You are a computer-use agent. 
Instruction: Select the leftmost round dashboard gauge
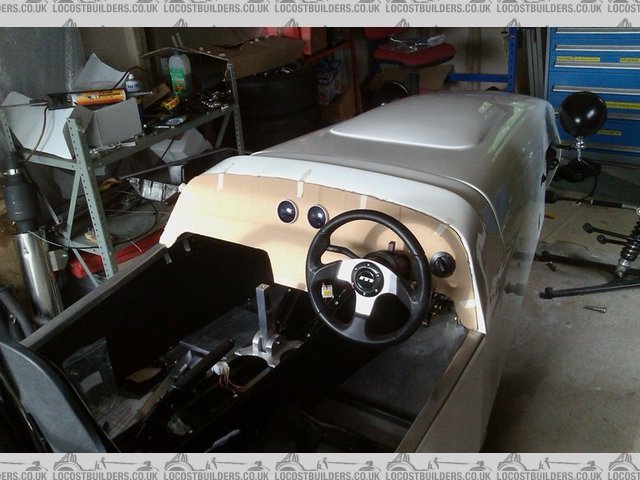[287, 211]
